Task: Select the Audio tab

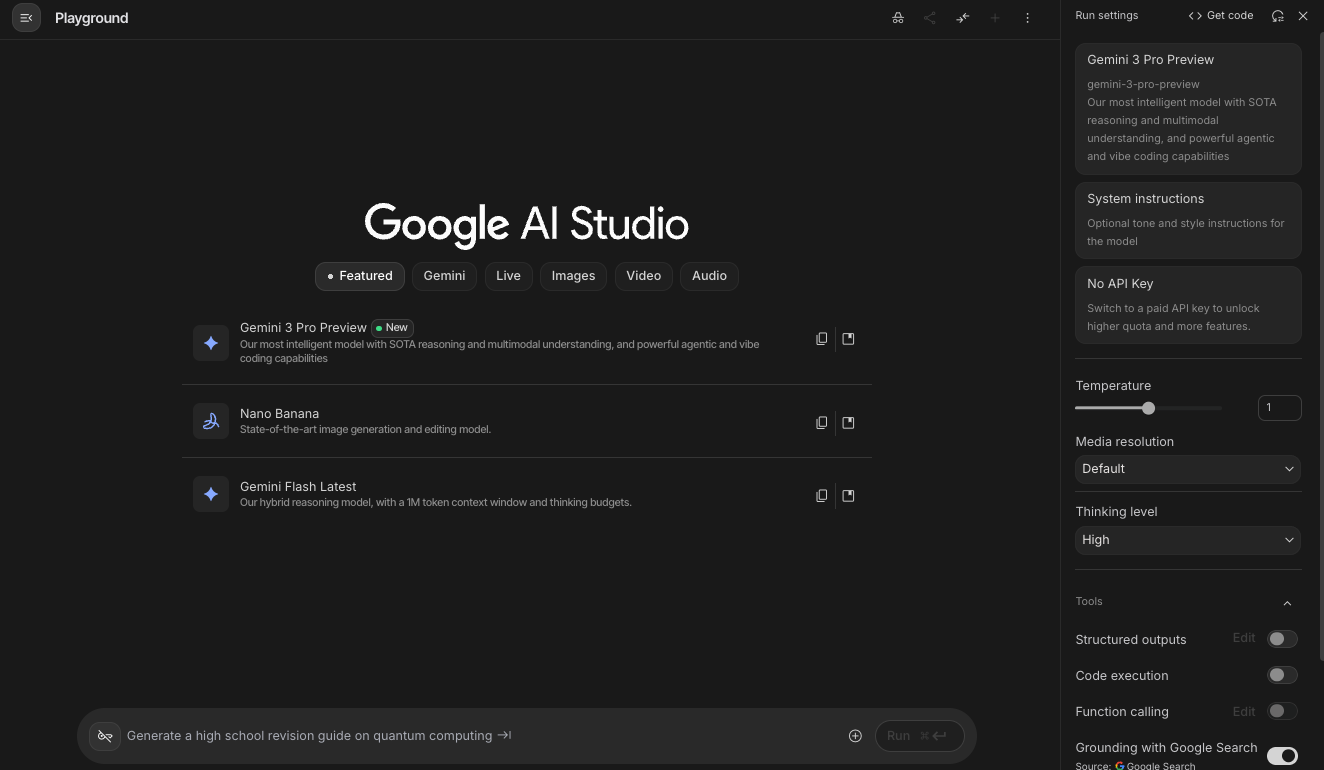Action: [709, 276]
